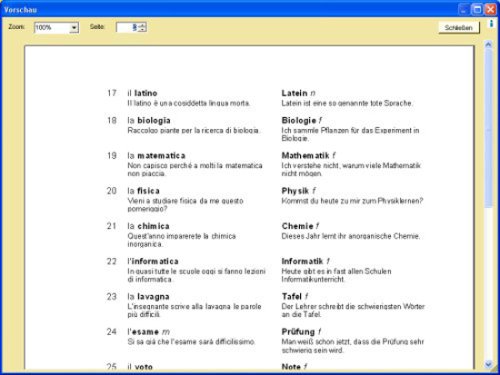
Task: Increase the Seite page number spinner
Action: (x=142, y=25)
